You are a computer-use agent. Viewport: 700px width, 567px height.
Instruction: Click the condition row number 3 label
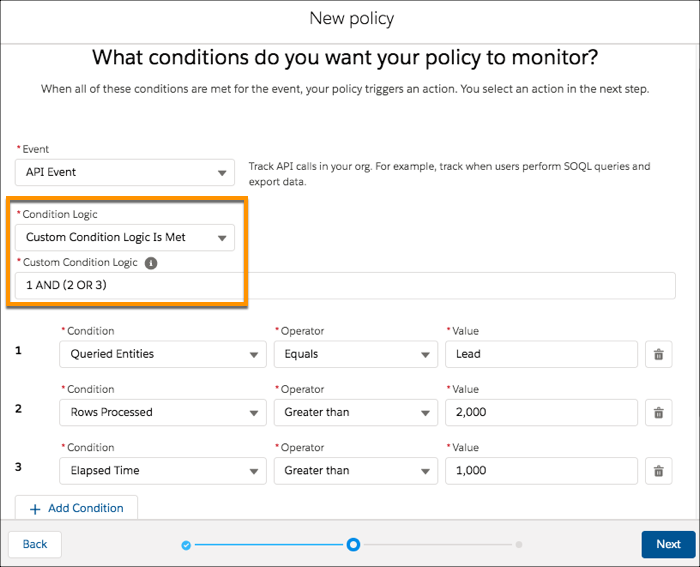[x=18, y=467]
